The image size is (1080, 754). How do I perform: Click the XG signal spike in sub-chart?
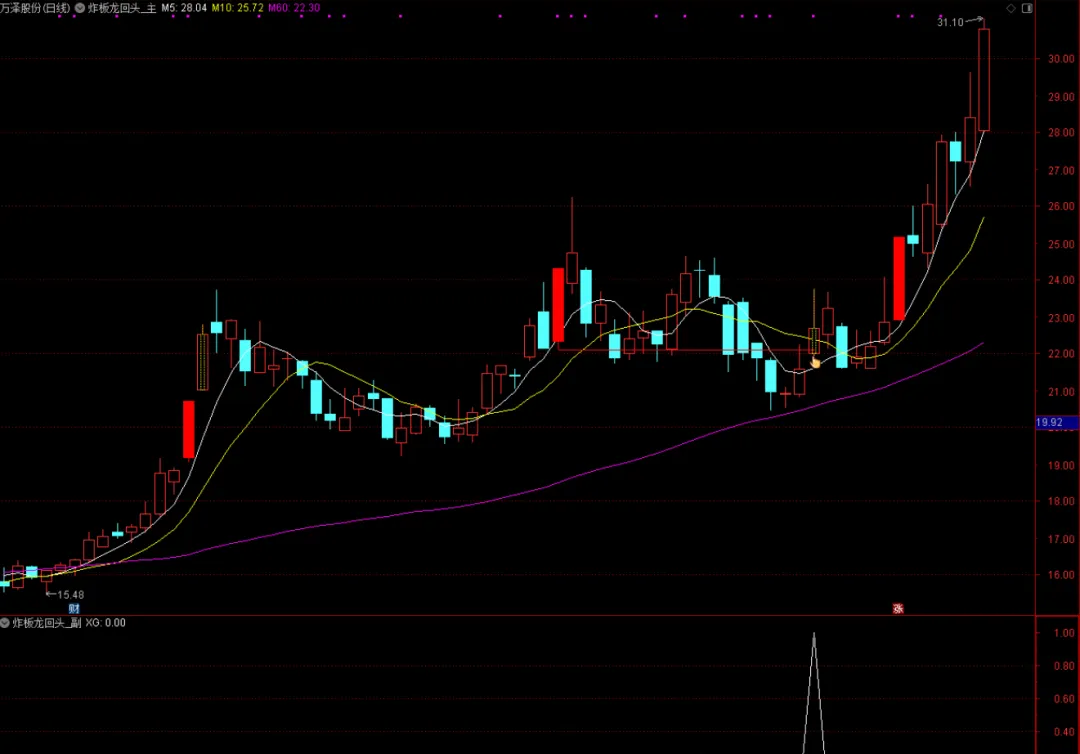(814, 692)
